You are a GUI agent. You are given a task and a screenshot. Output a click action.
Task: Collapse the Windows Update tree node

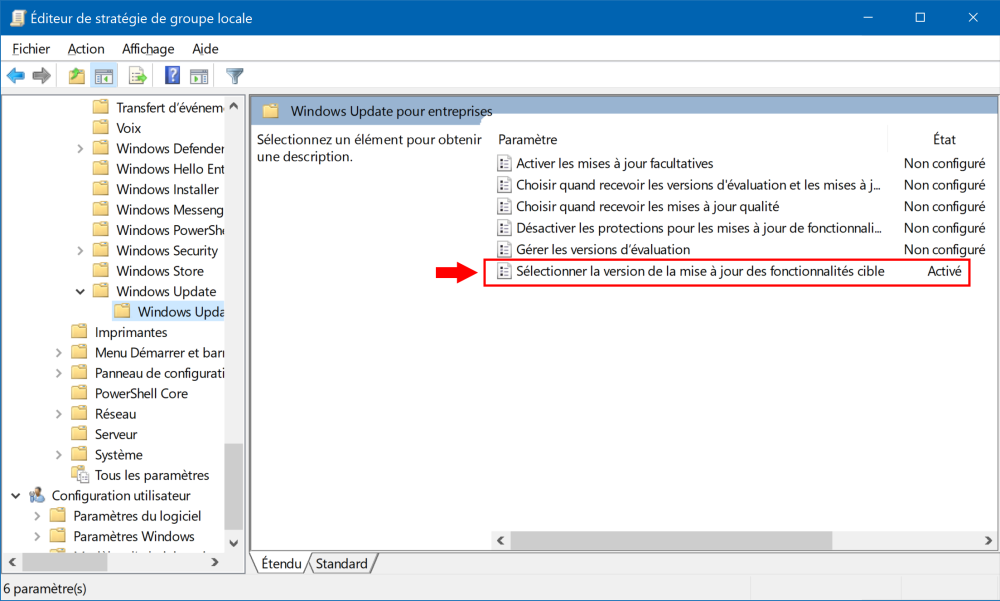pyautogui.click(x=80, y=292)
